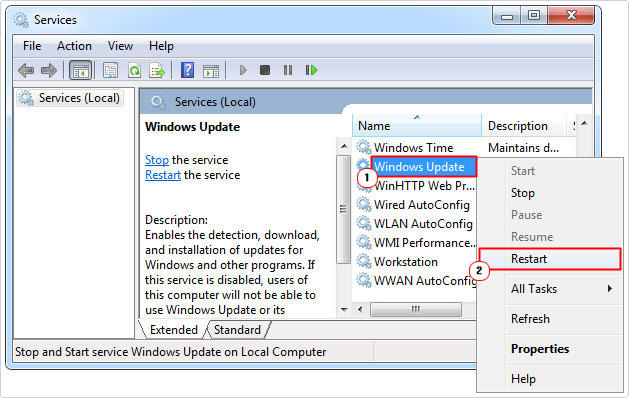Viewport: 629px width, 398px height.
Task: Choose Restart in the context menu
Action: pos(550,259)
